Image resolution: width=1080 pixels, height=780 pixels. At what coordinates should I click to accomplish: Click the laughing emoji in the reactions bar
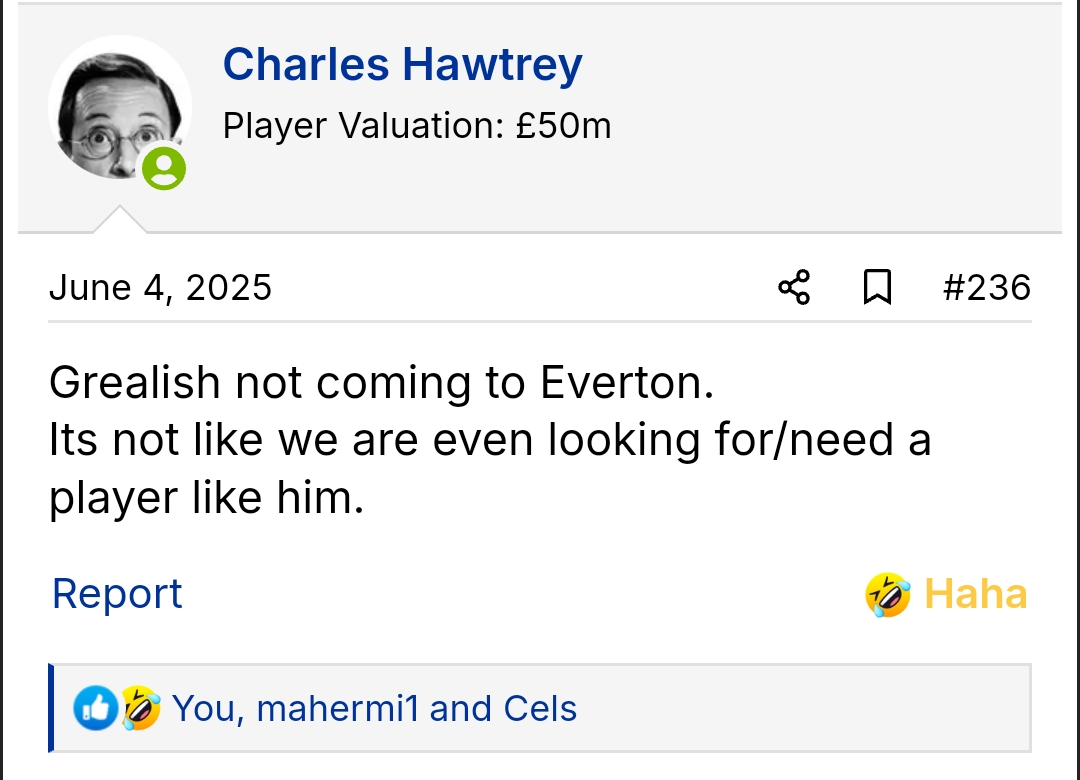click(141, 708)
